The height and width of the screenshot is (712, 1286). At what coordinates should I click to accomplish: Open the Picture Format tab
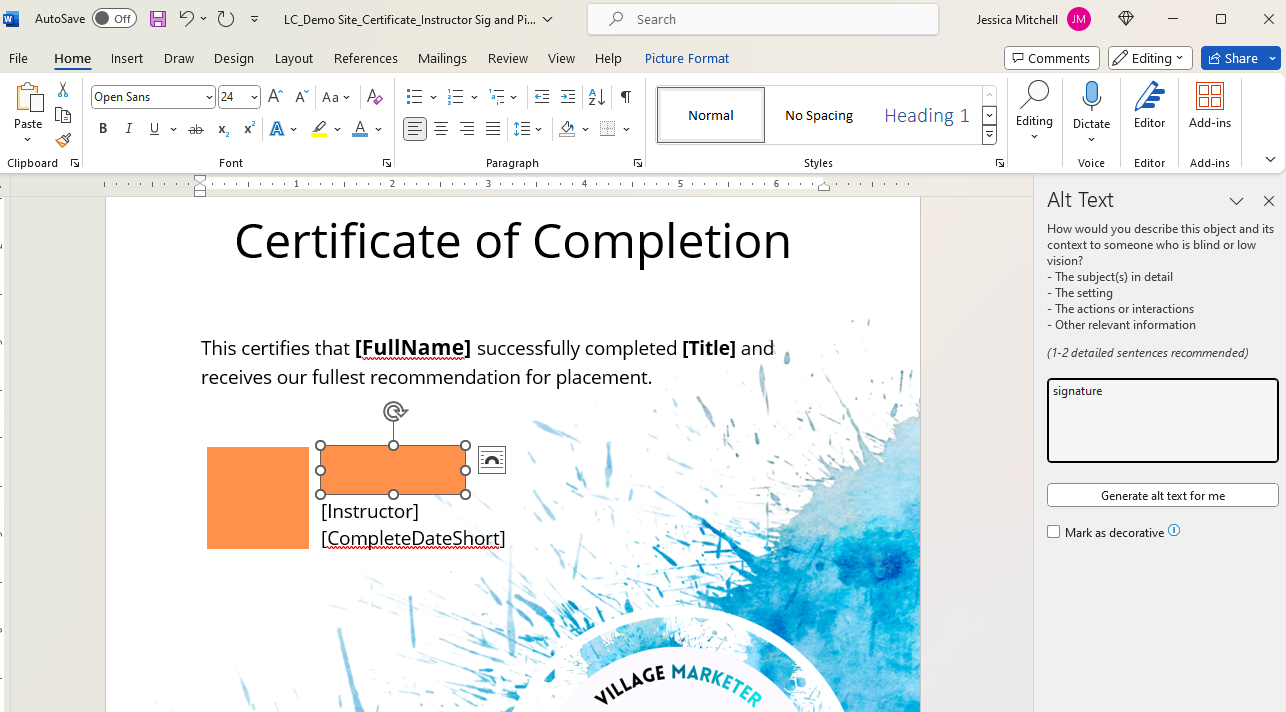[687, 58]
